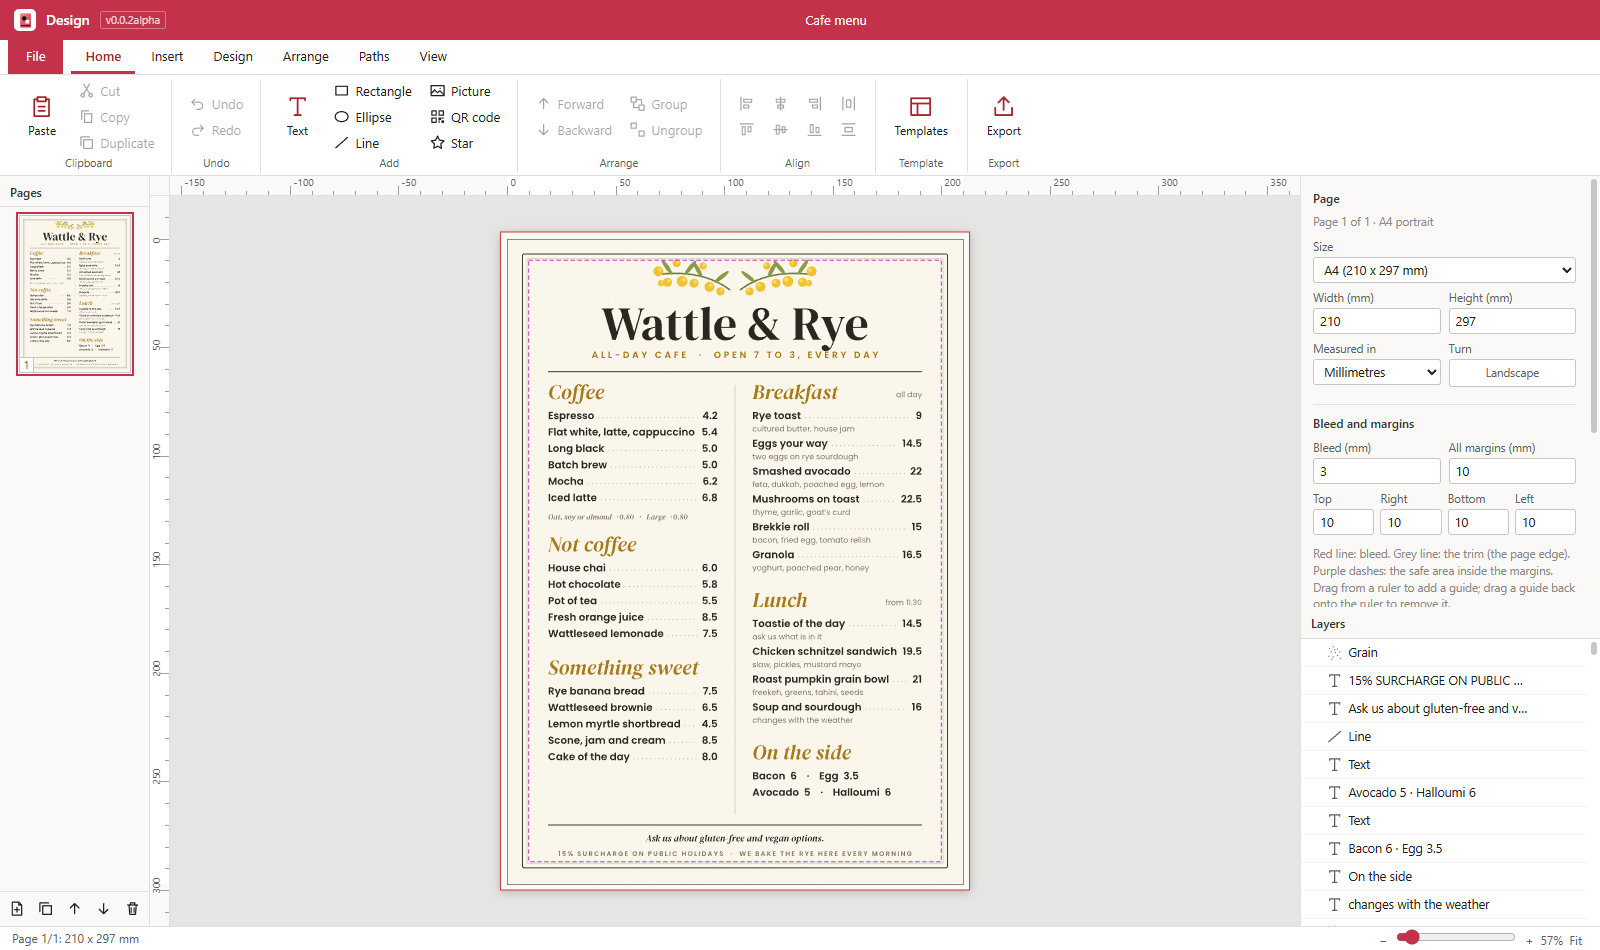Turn page to Landscape
This screenshot has height=950, width=1600.
click(1512, 373)
